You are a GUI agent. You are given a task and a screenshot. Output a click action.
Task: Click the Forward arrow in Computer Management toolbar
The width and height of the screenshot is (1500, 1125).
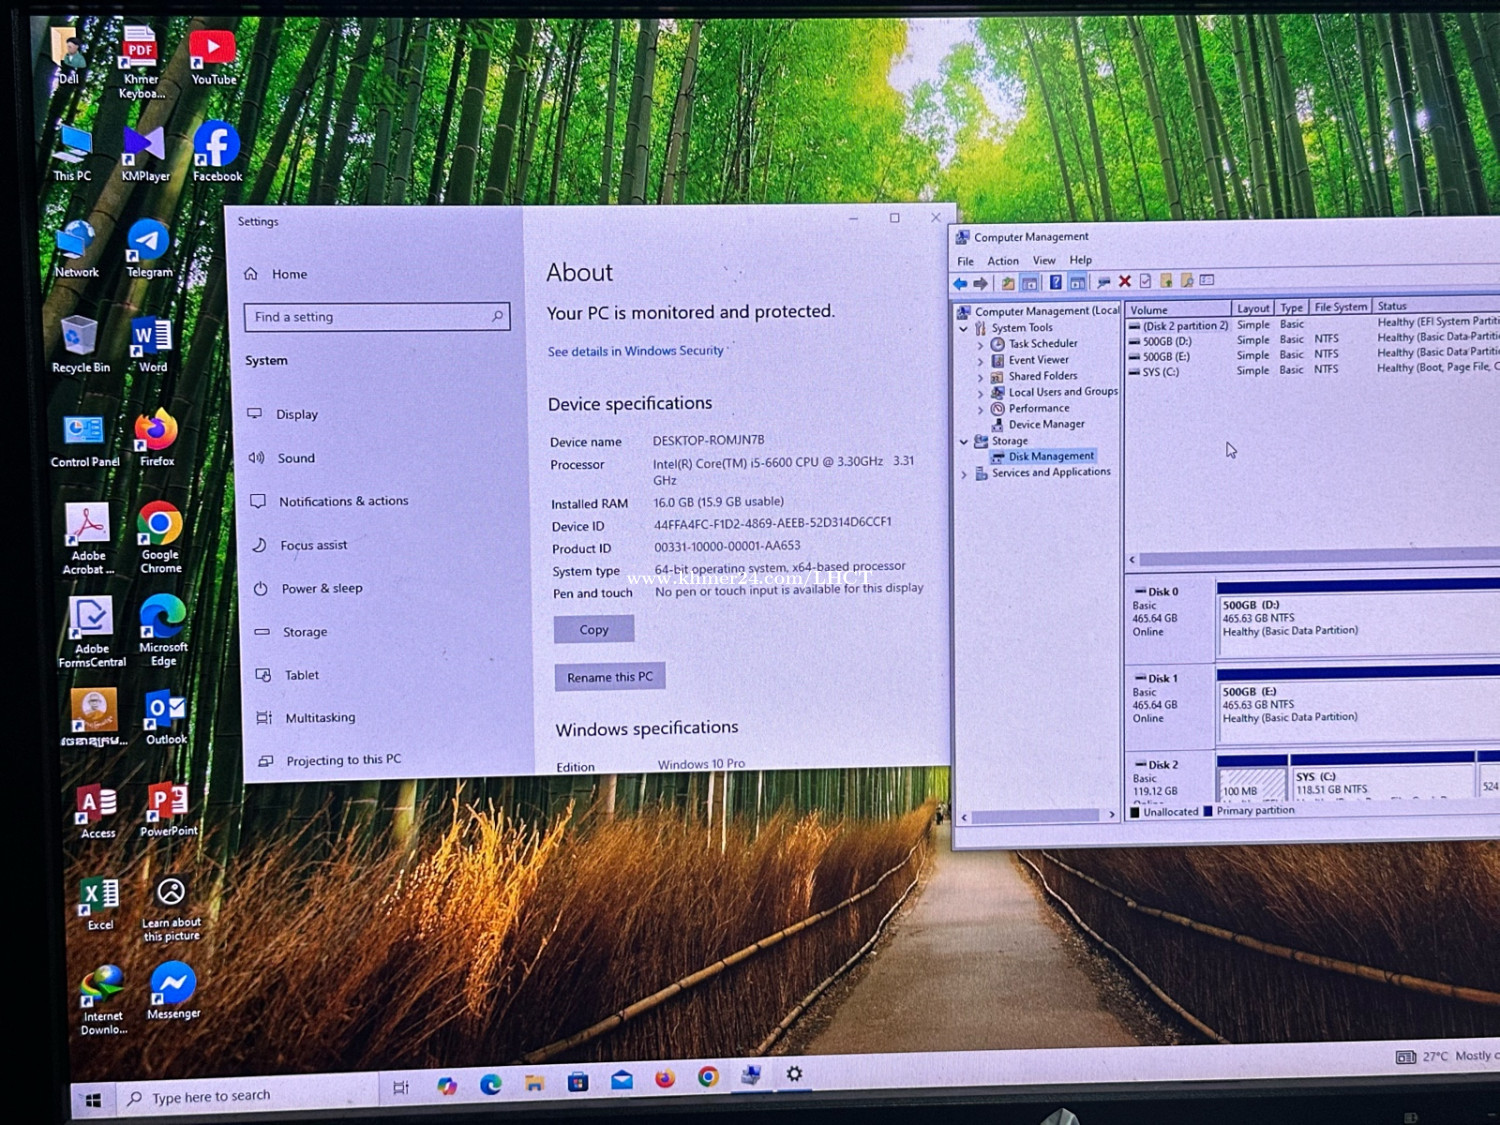980,283
